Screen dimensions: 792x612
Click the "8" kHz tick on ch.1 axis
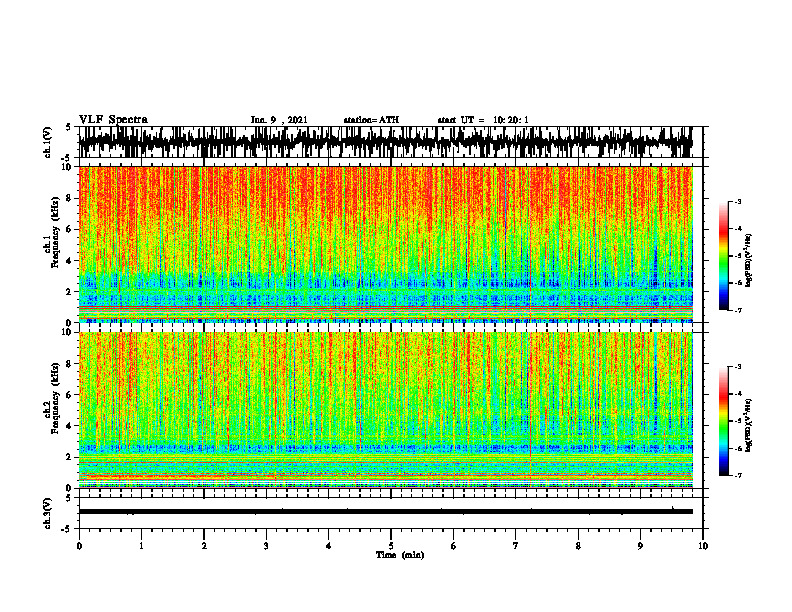click(x=69, y=198)
